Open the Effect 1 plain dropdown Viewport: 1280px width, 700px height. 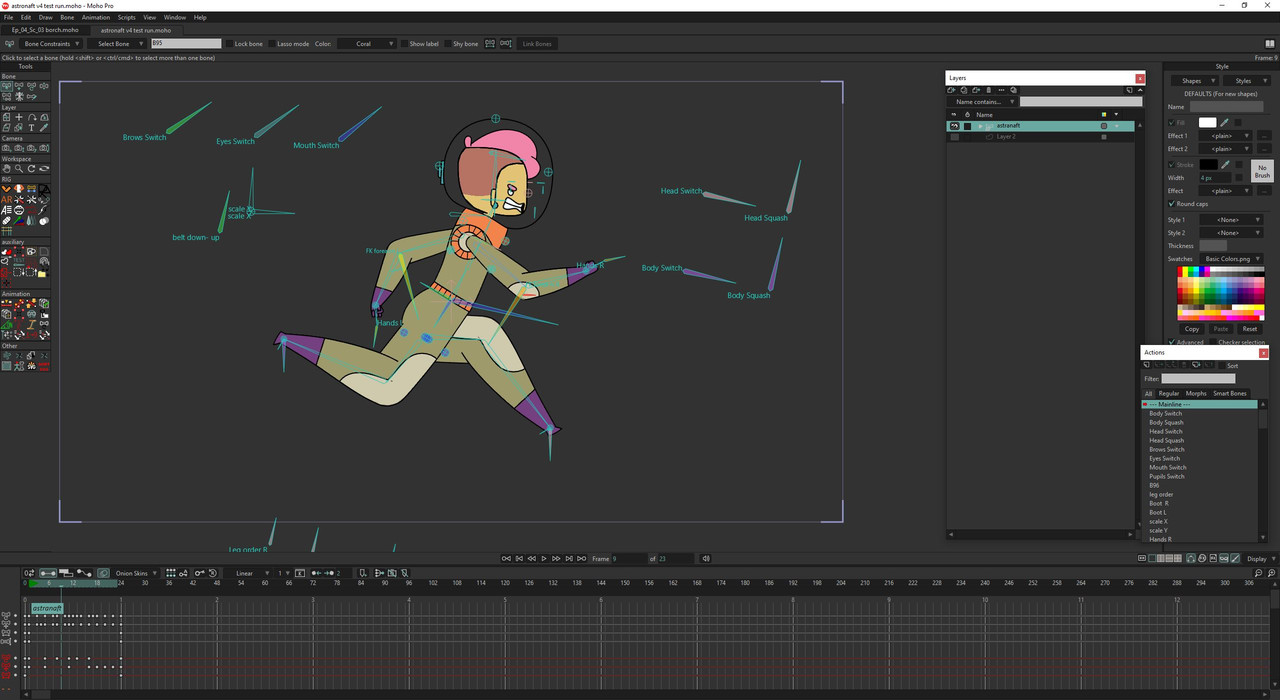point(1225,136)
